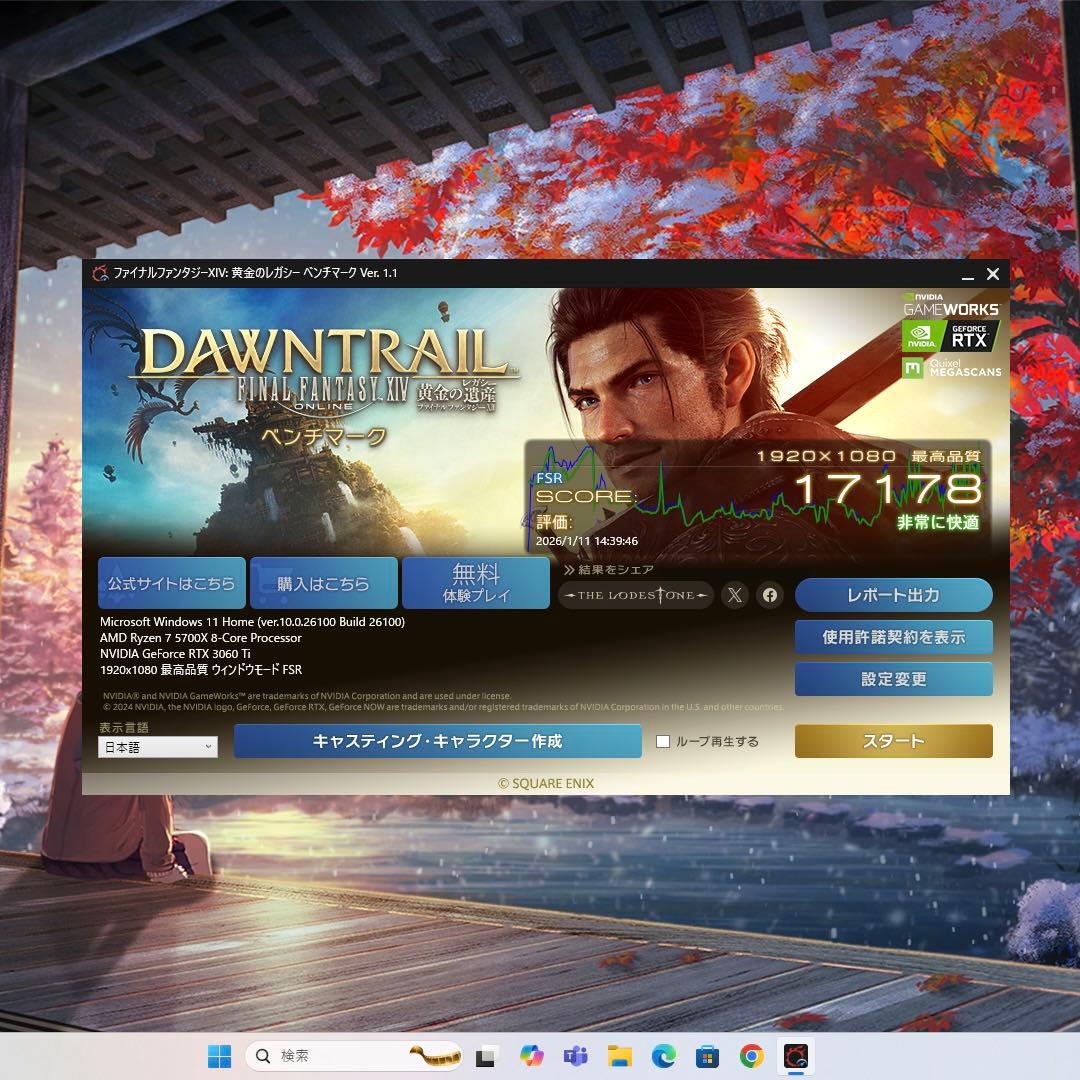Expand the 結果をシェア share section
Image resolution: width=1080 pixels, height=1080 pixels.
612,569
